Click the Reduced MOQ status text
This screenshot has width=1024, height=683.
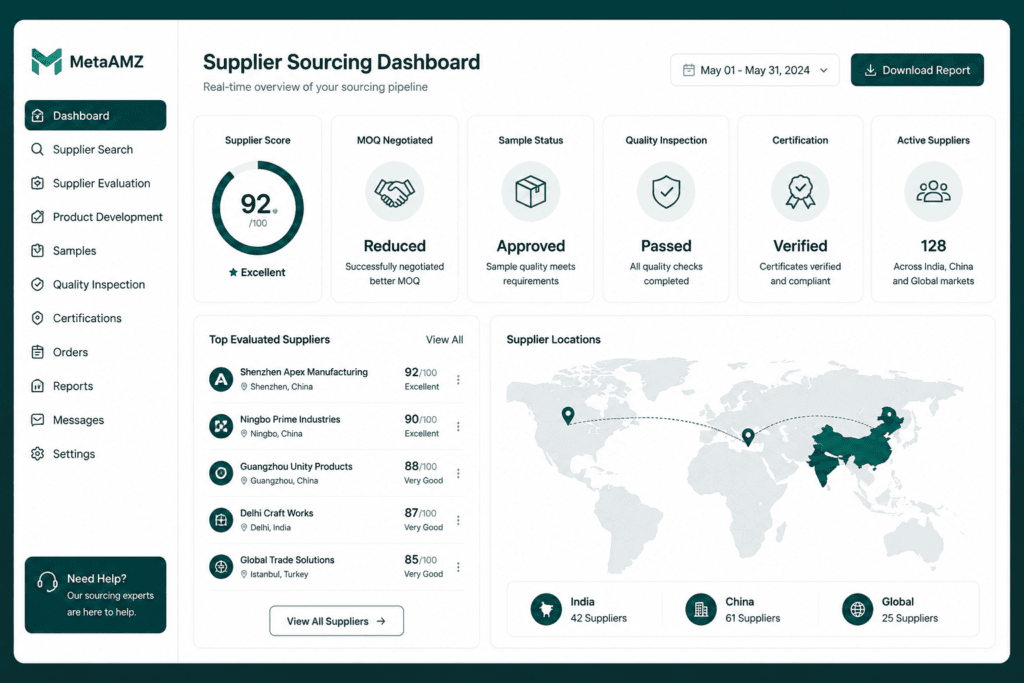coord(394,246)
